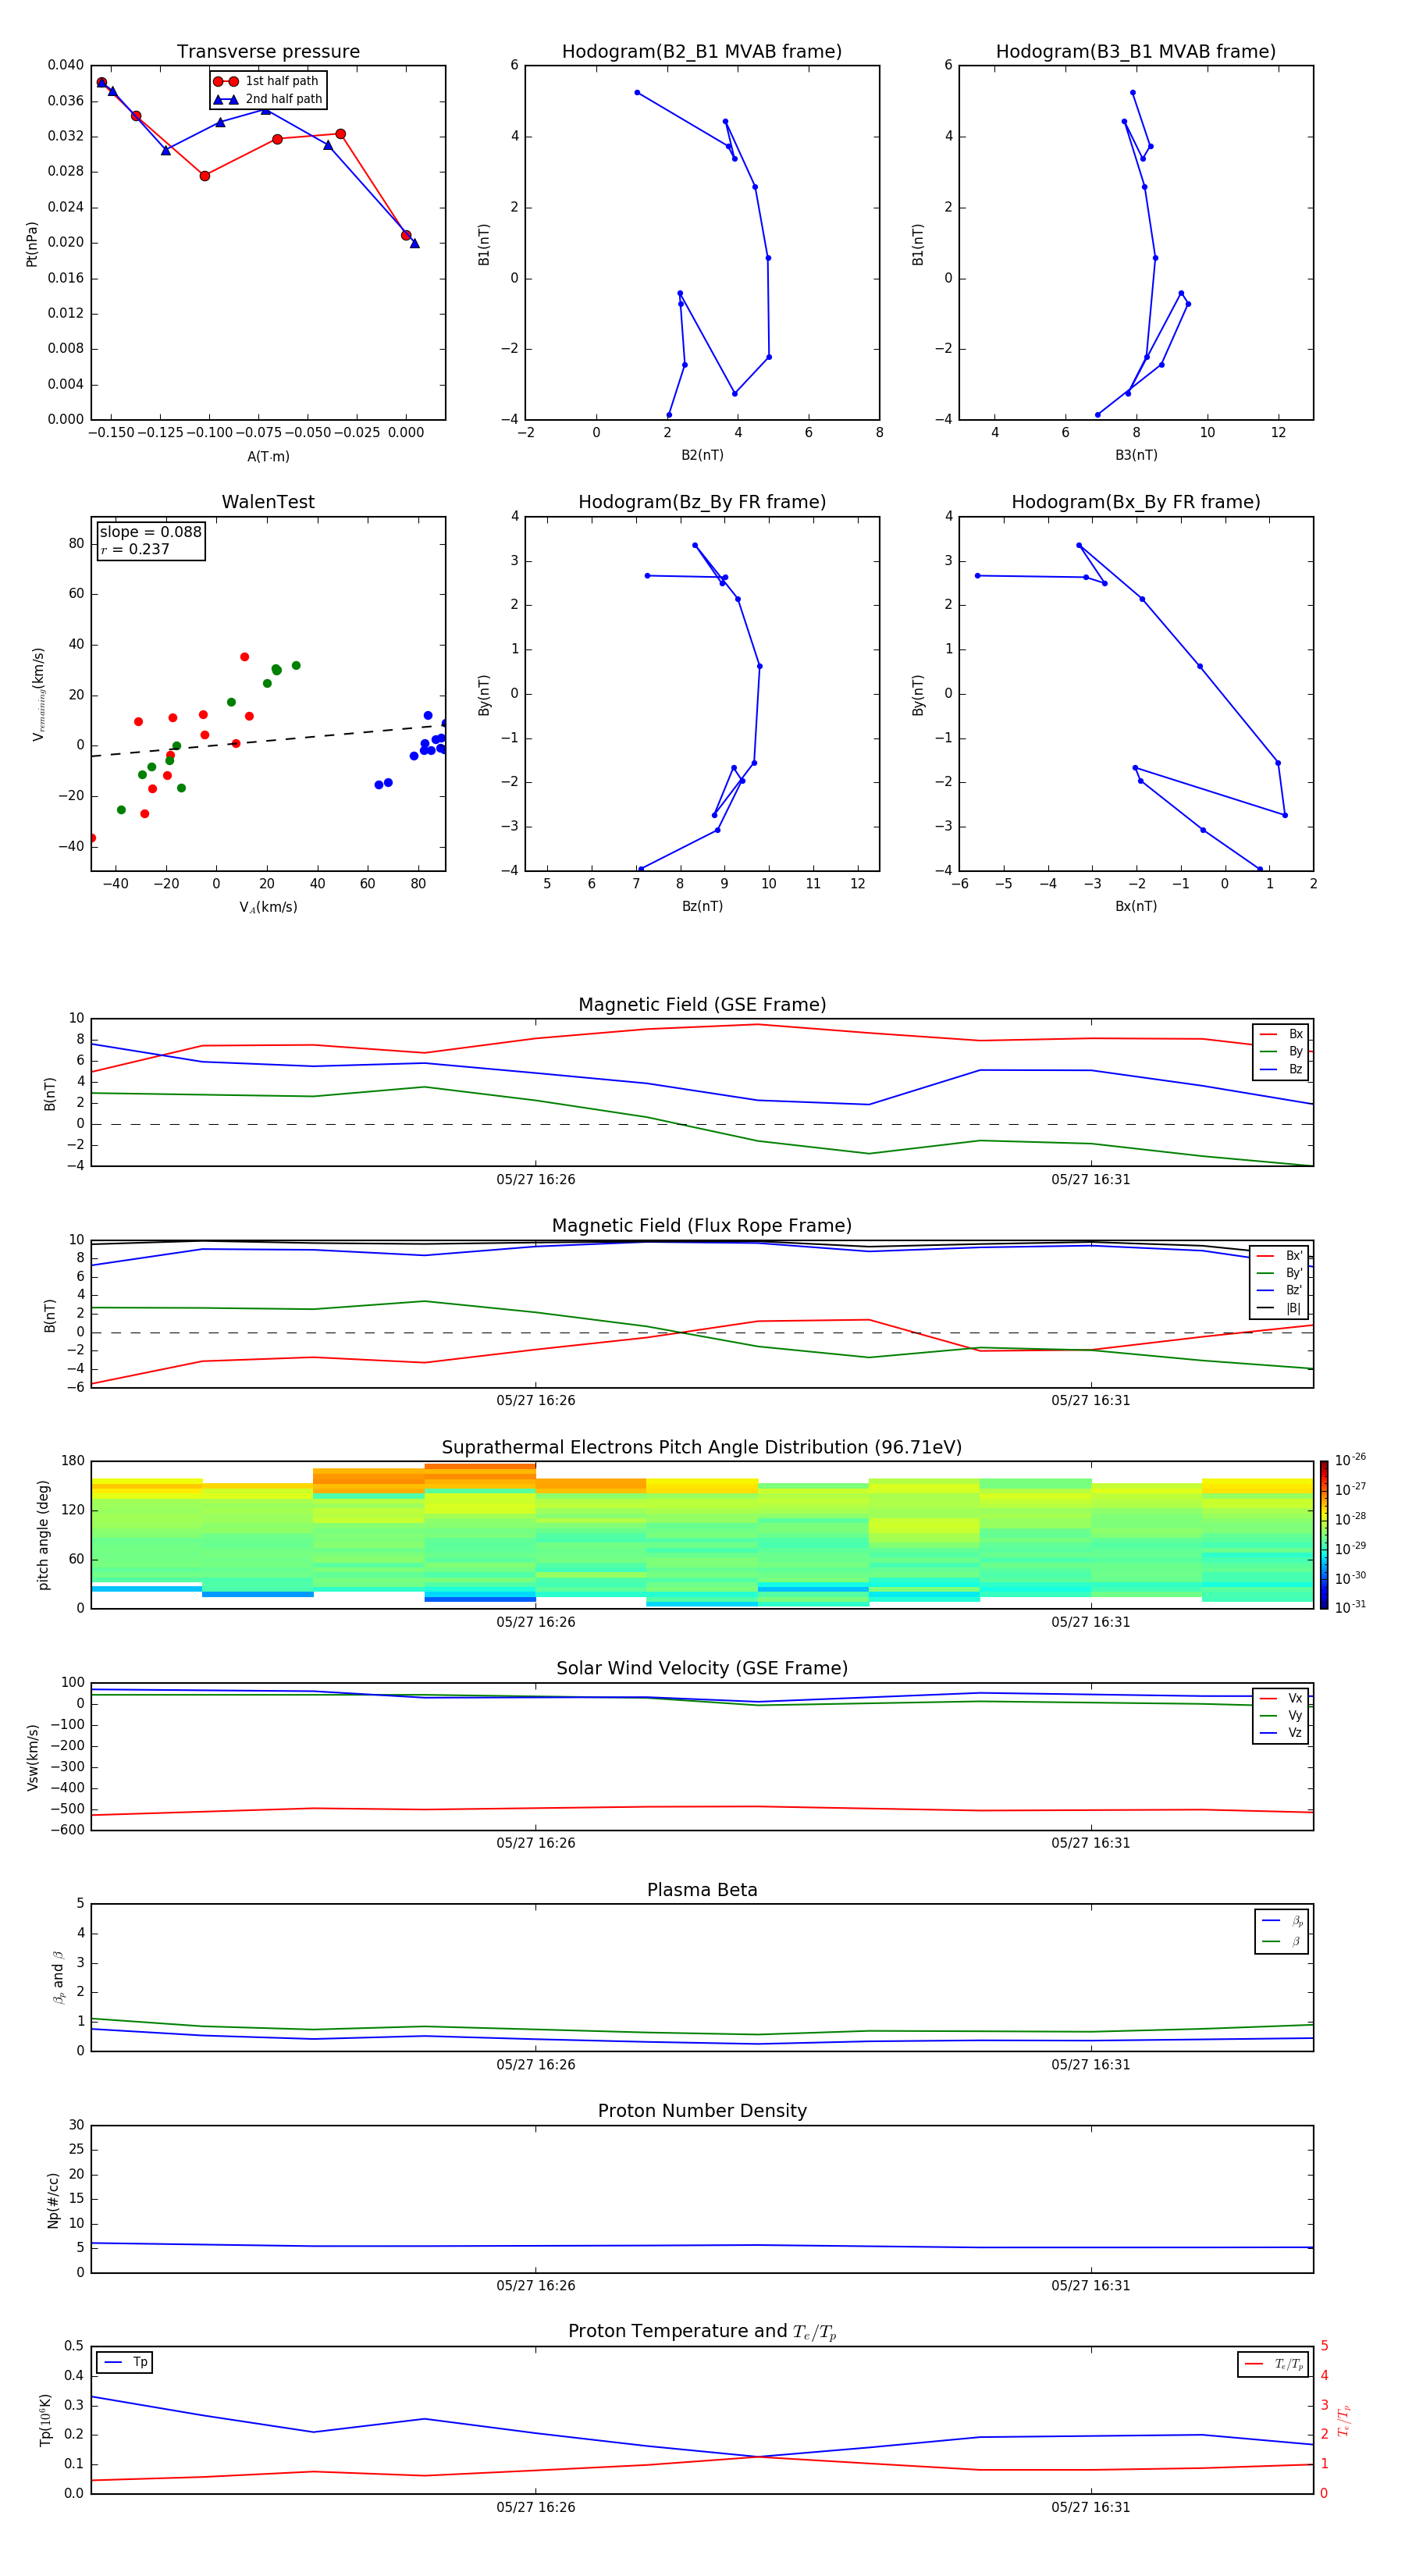Viewport: 1405px width, 2576px height.
Task: Click "|B|" in the Flux Rope Frame legend
Action: [1293, 1308]
